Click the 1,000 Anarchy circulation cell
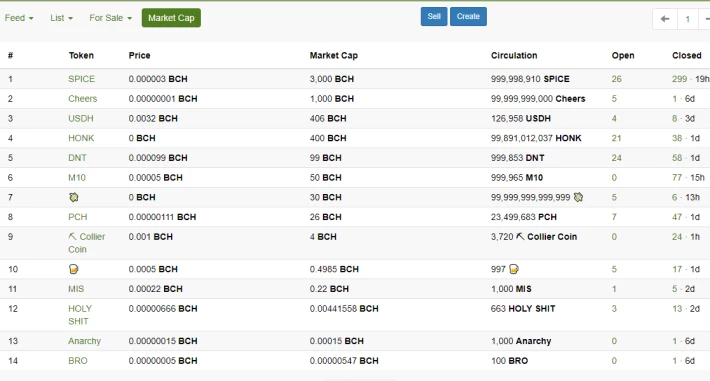 [x=521, y=341]
